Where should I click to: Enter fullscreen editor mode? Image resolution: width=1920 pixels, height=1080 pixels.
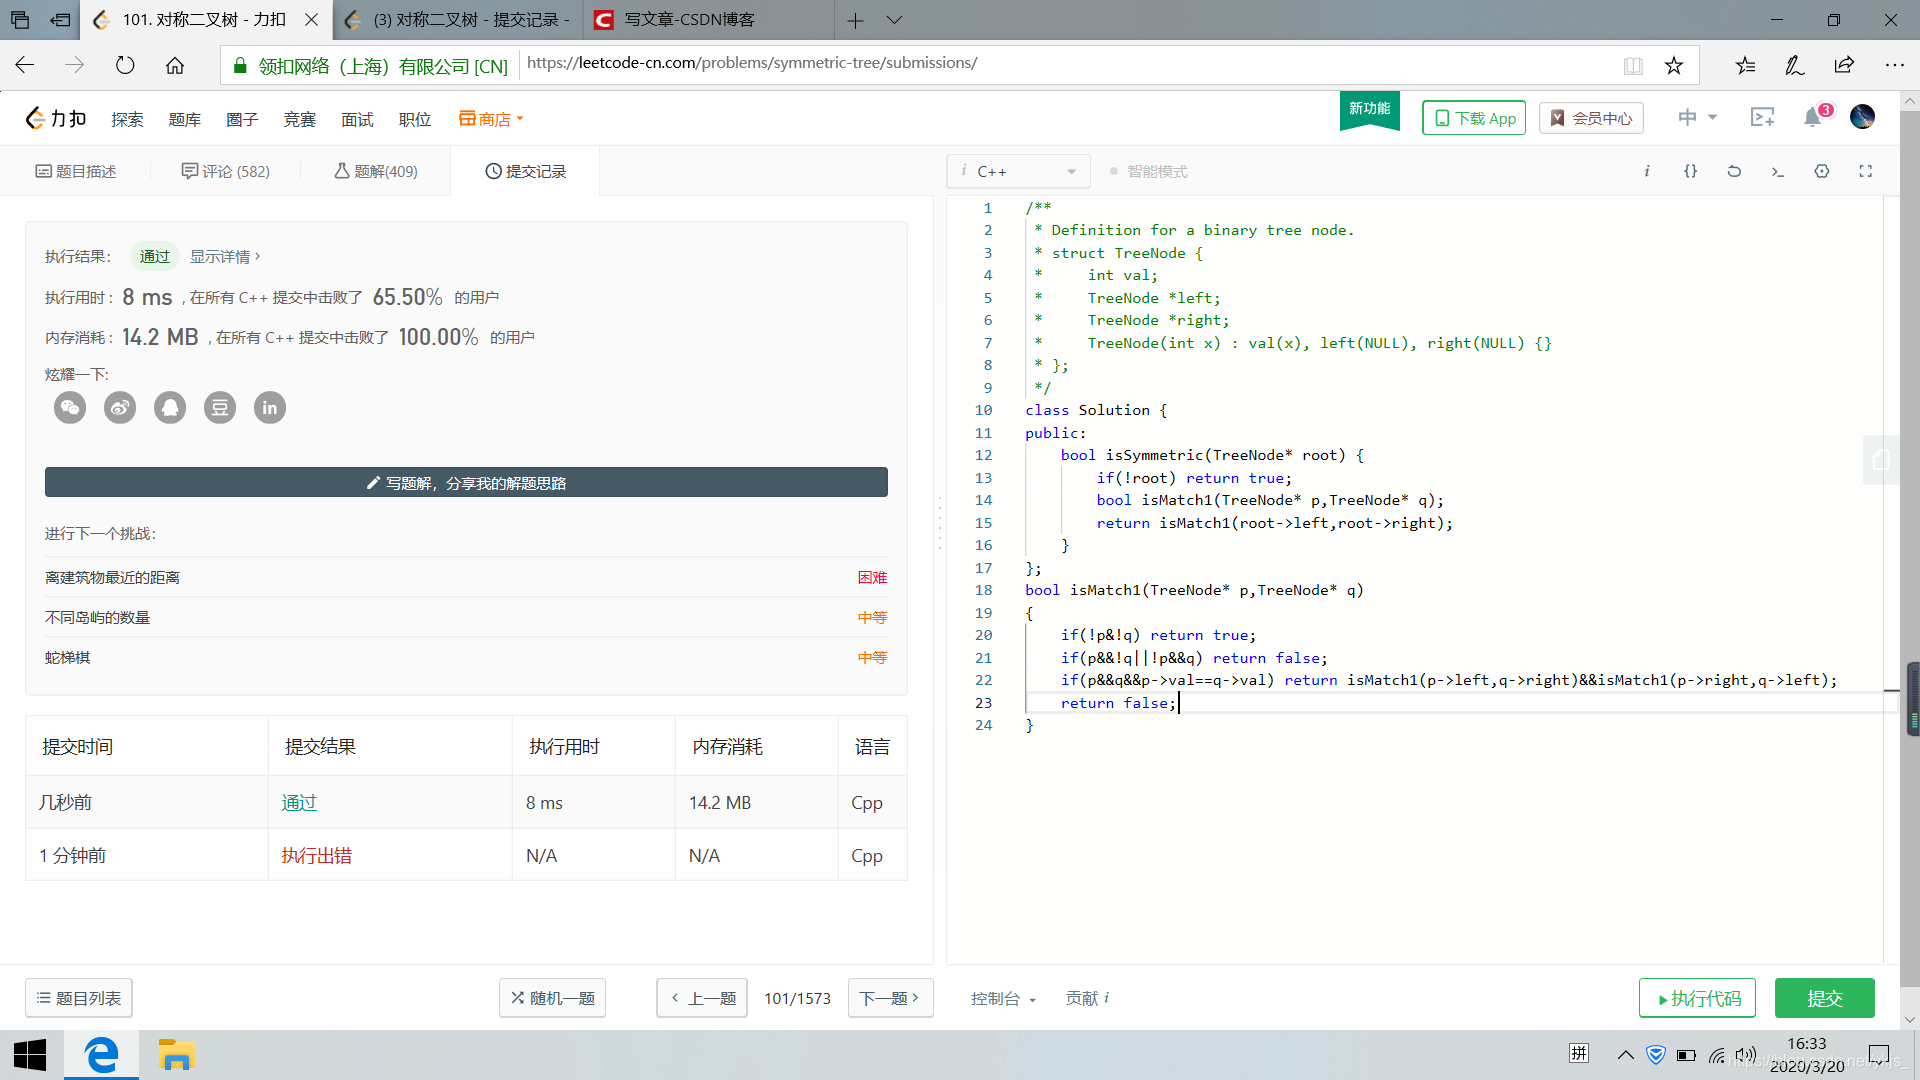click(1866, 171)
